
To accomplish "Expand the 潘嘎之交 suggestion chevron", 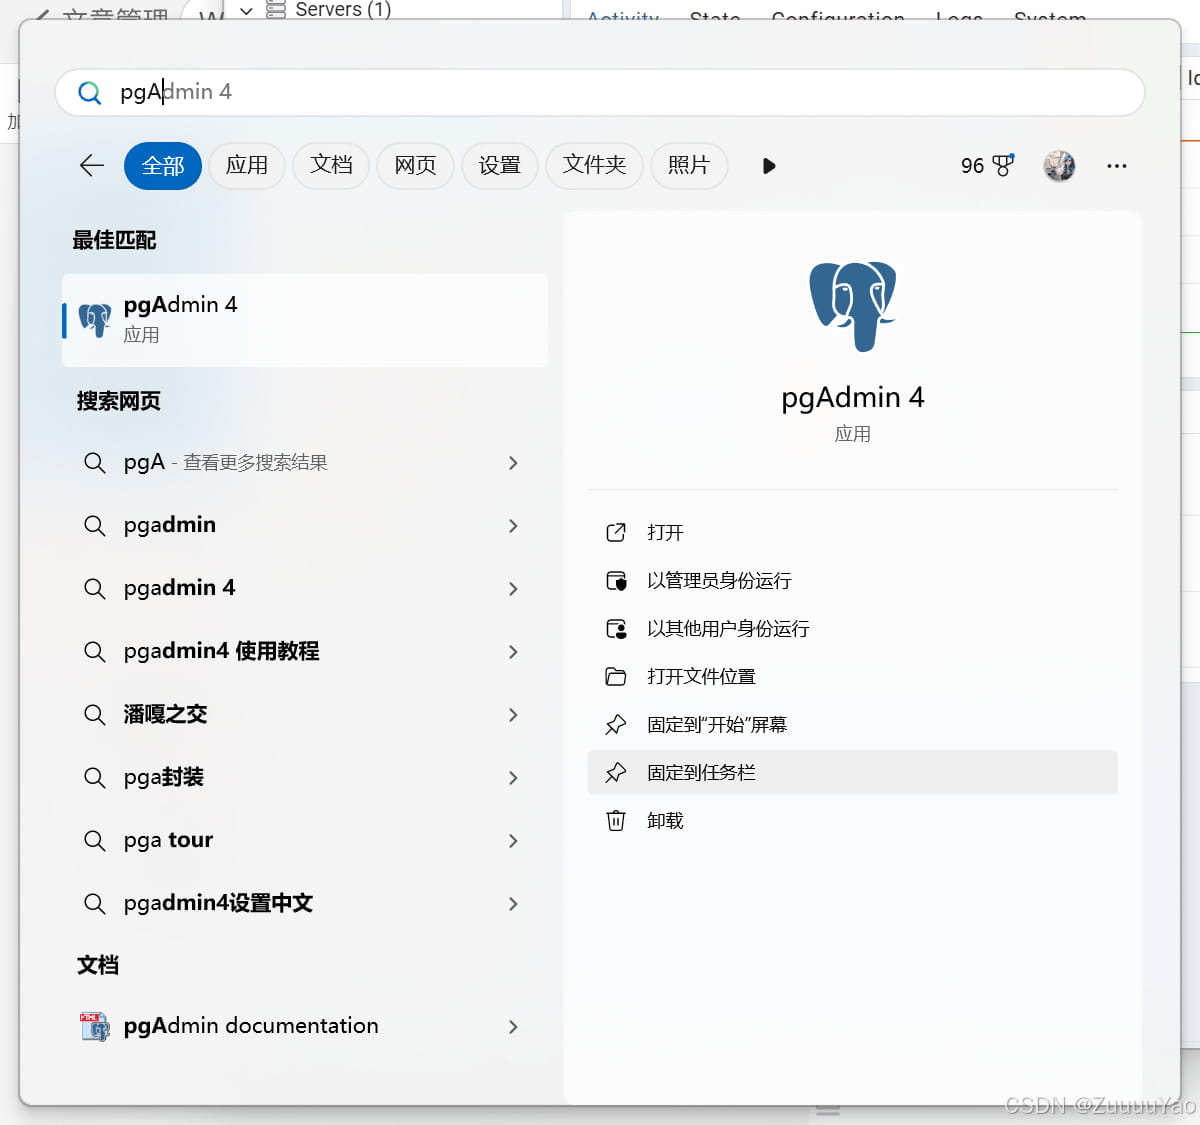I will pos(513,715).
